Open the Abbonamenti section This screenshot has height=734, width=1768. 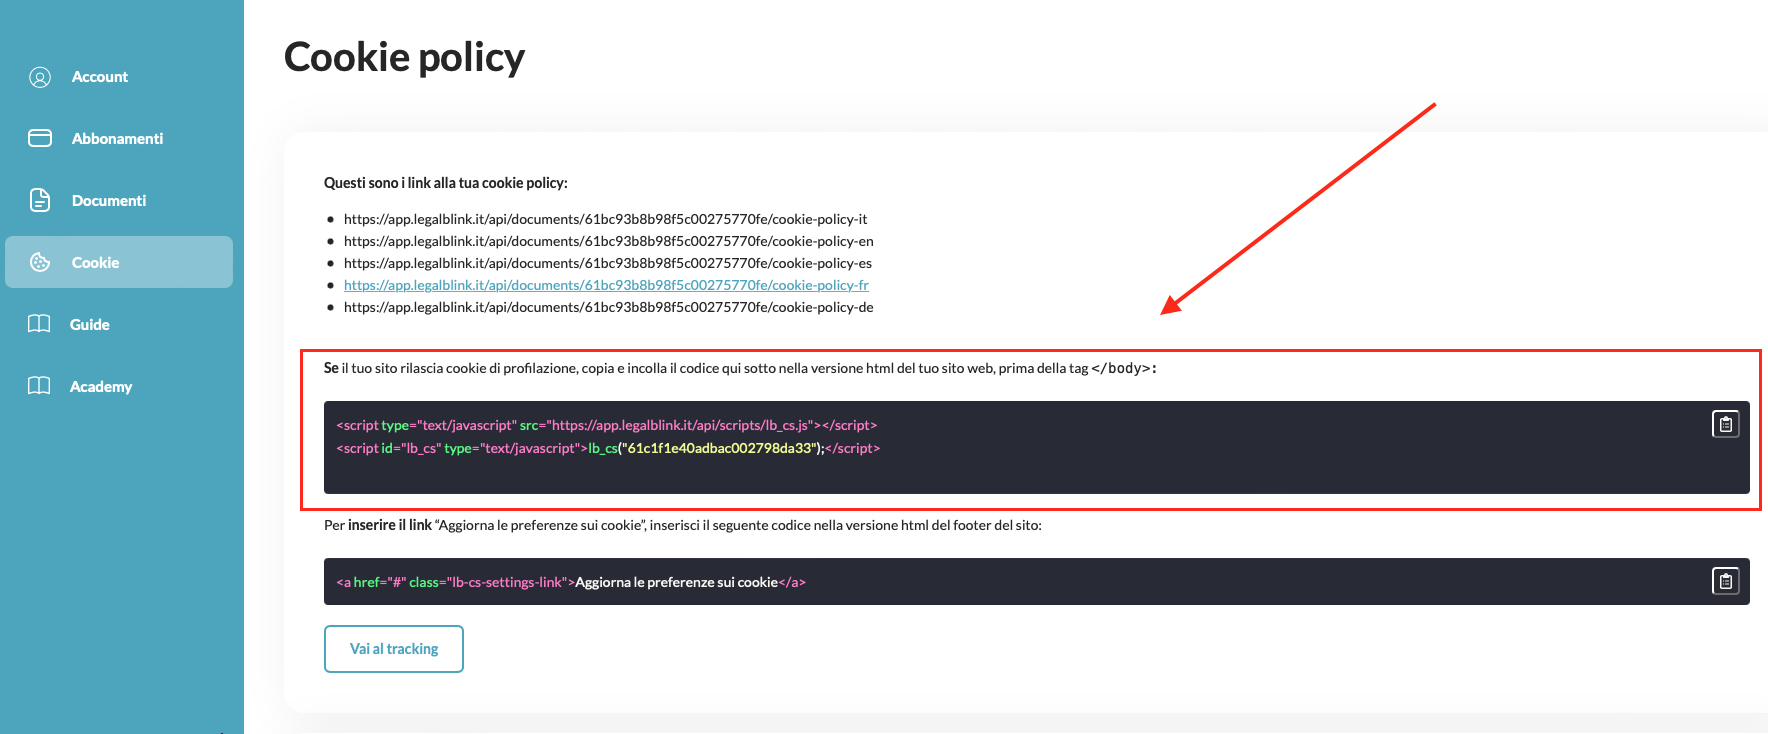coord(119,138)
